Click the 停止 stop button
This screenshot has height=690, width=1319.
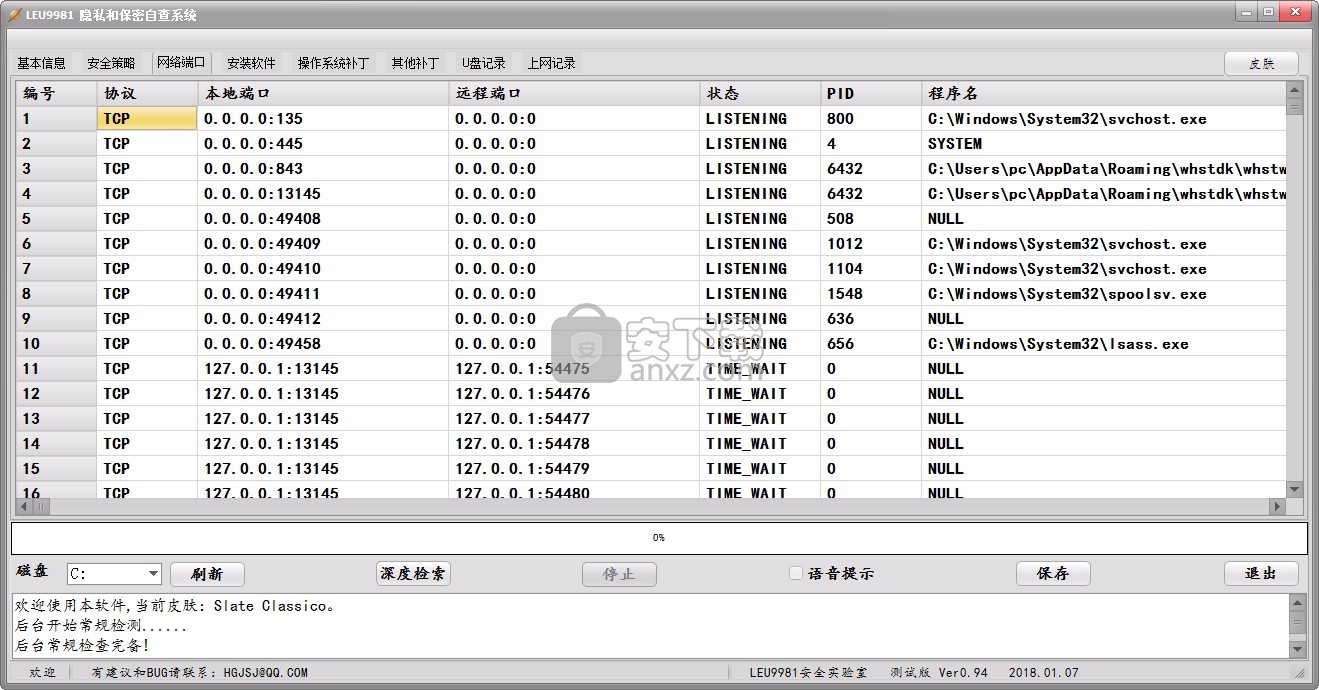pyautogui.click(x=619, y=574)
